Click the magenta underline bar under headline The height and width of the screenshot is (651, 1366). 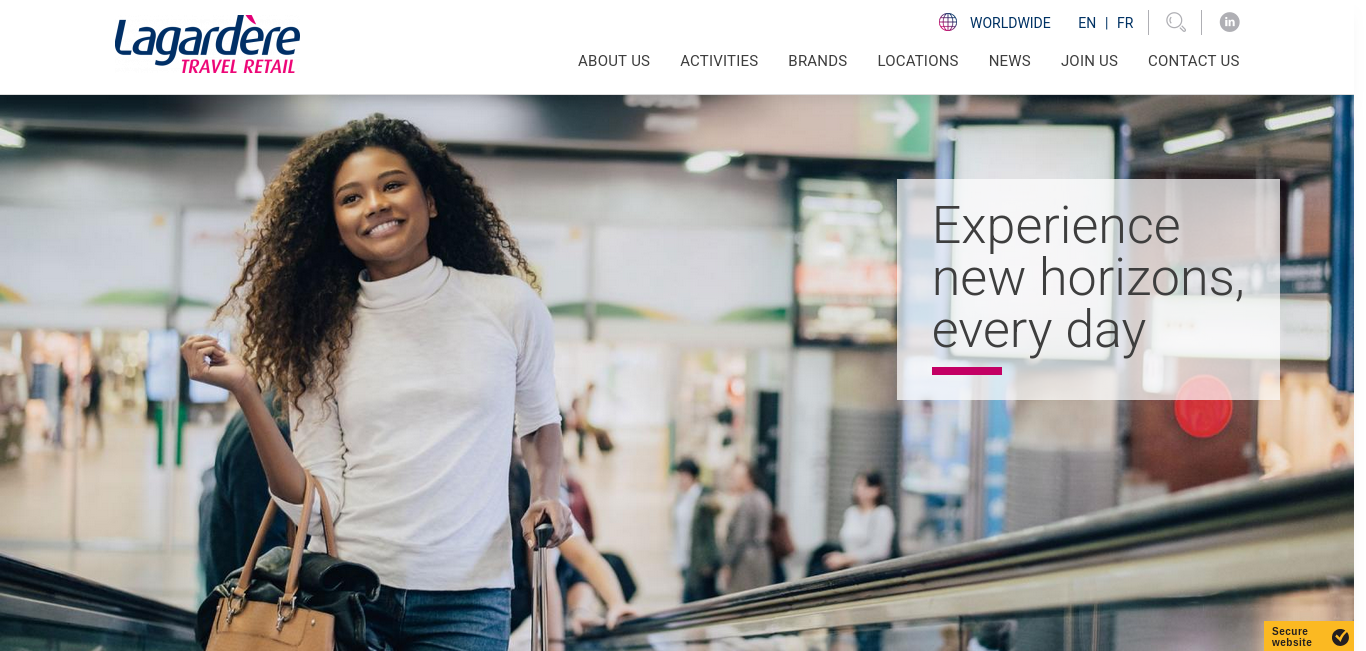click(967, 371)
